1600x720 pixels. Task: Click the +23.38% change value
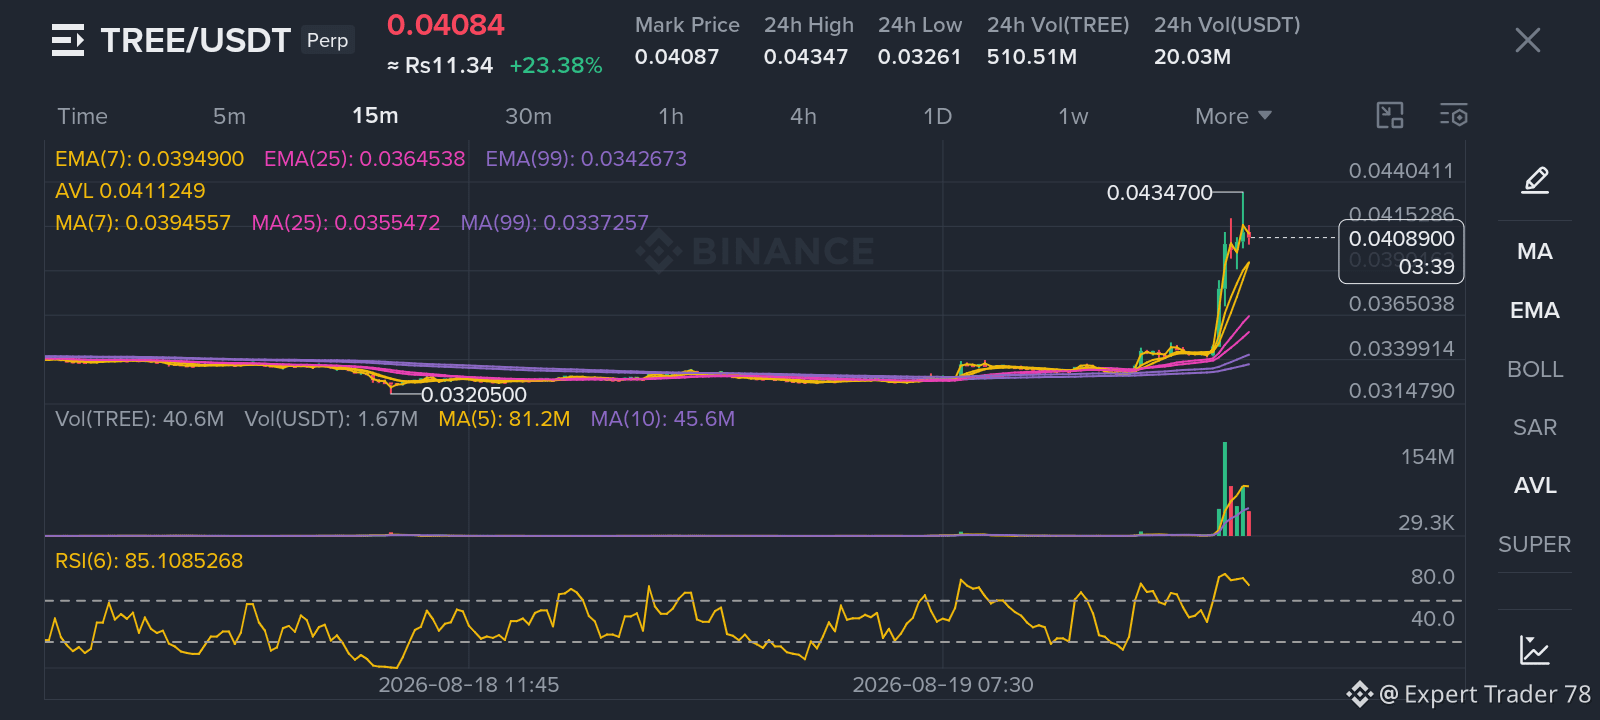point(556,66)
